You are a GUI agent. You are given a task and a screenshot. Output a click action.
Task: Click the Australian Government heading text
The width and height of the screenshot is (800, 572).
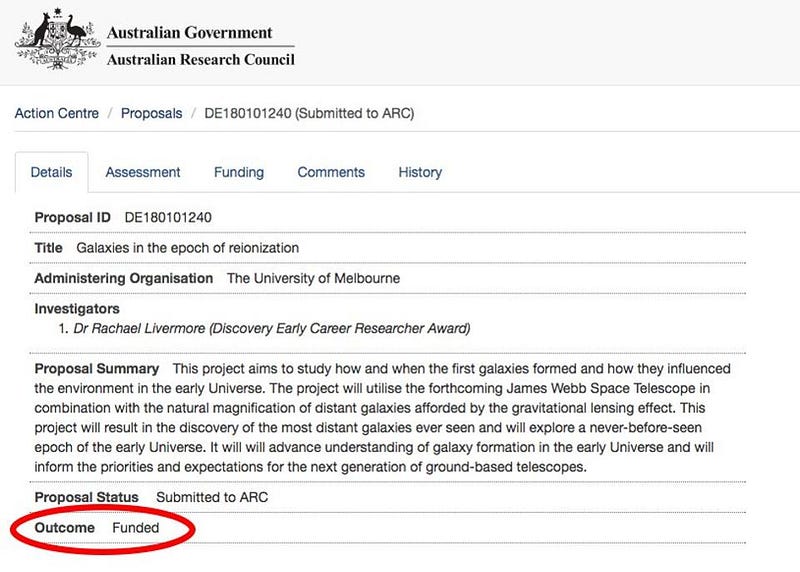[x=190, y=33]
